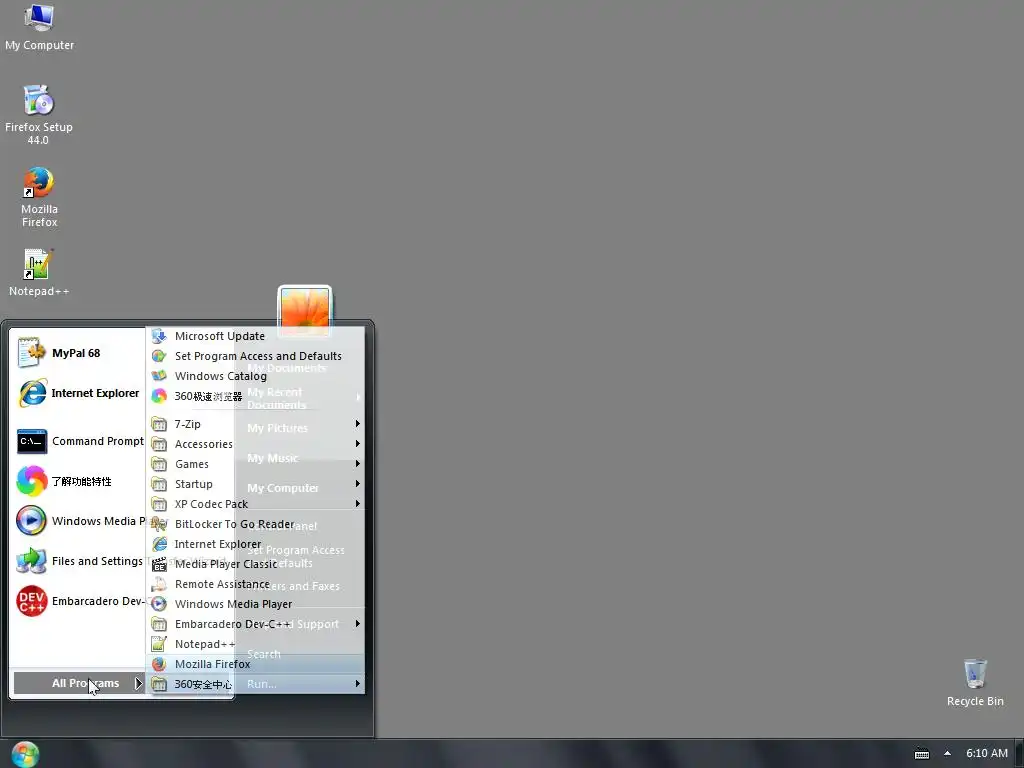Click the user account picture thumbnail
The height and width of the screenshot is (768, 1024).
(x=305, y=310)
